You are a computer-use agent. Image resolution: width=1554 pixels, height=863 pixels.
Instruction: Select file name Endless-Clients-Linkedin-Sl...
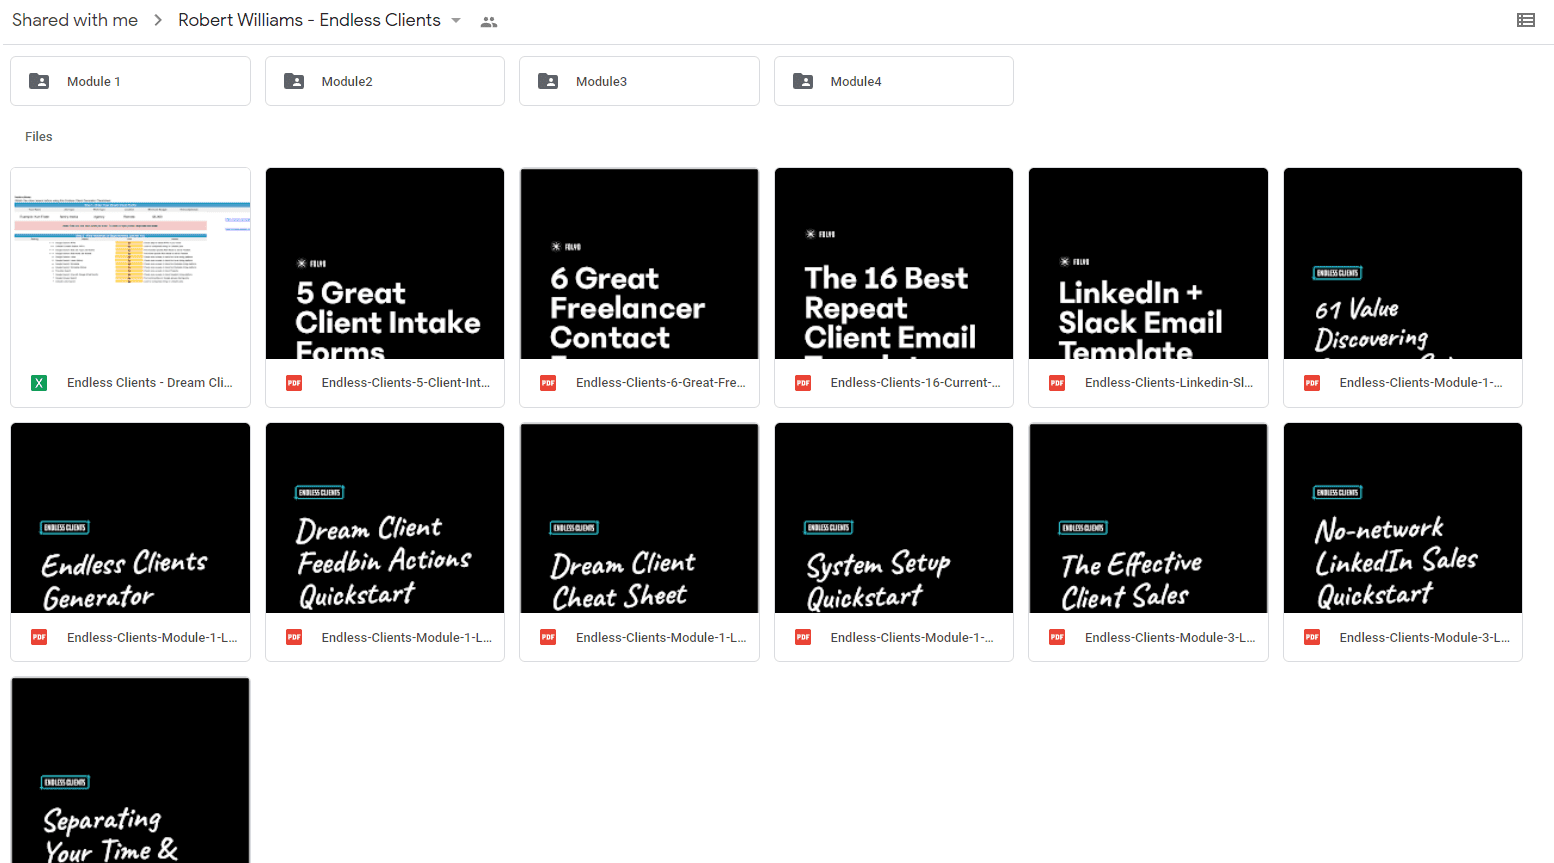tap(1169, 383)
